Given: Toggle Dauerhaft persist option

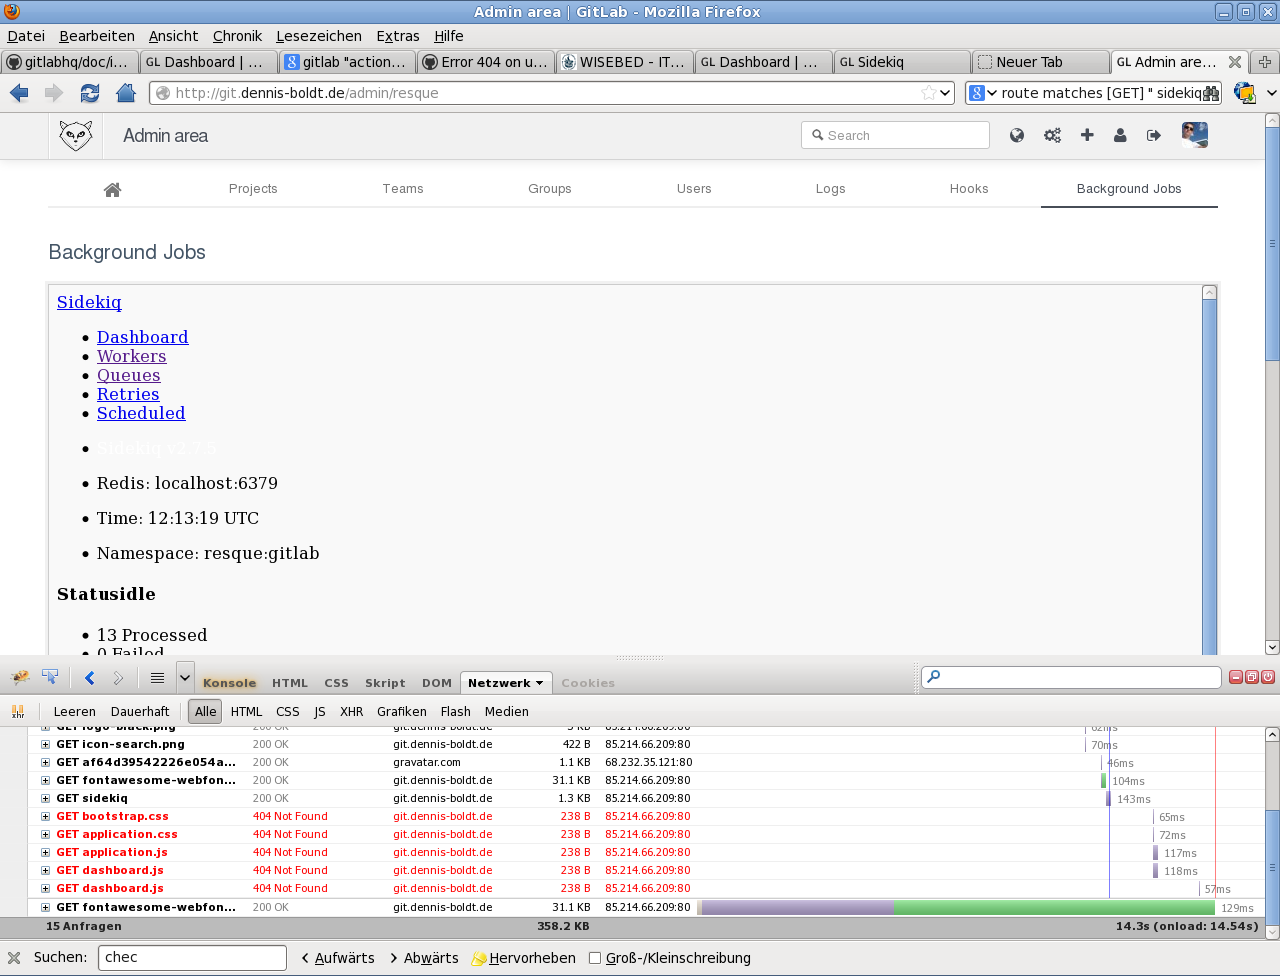Looking at the screenshot, I should click(140, 712).
